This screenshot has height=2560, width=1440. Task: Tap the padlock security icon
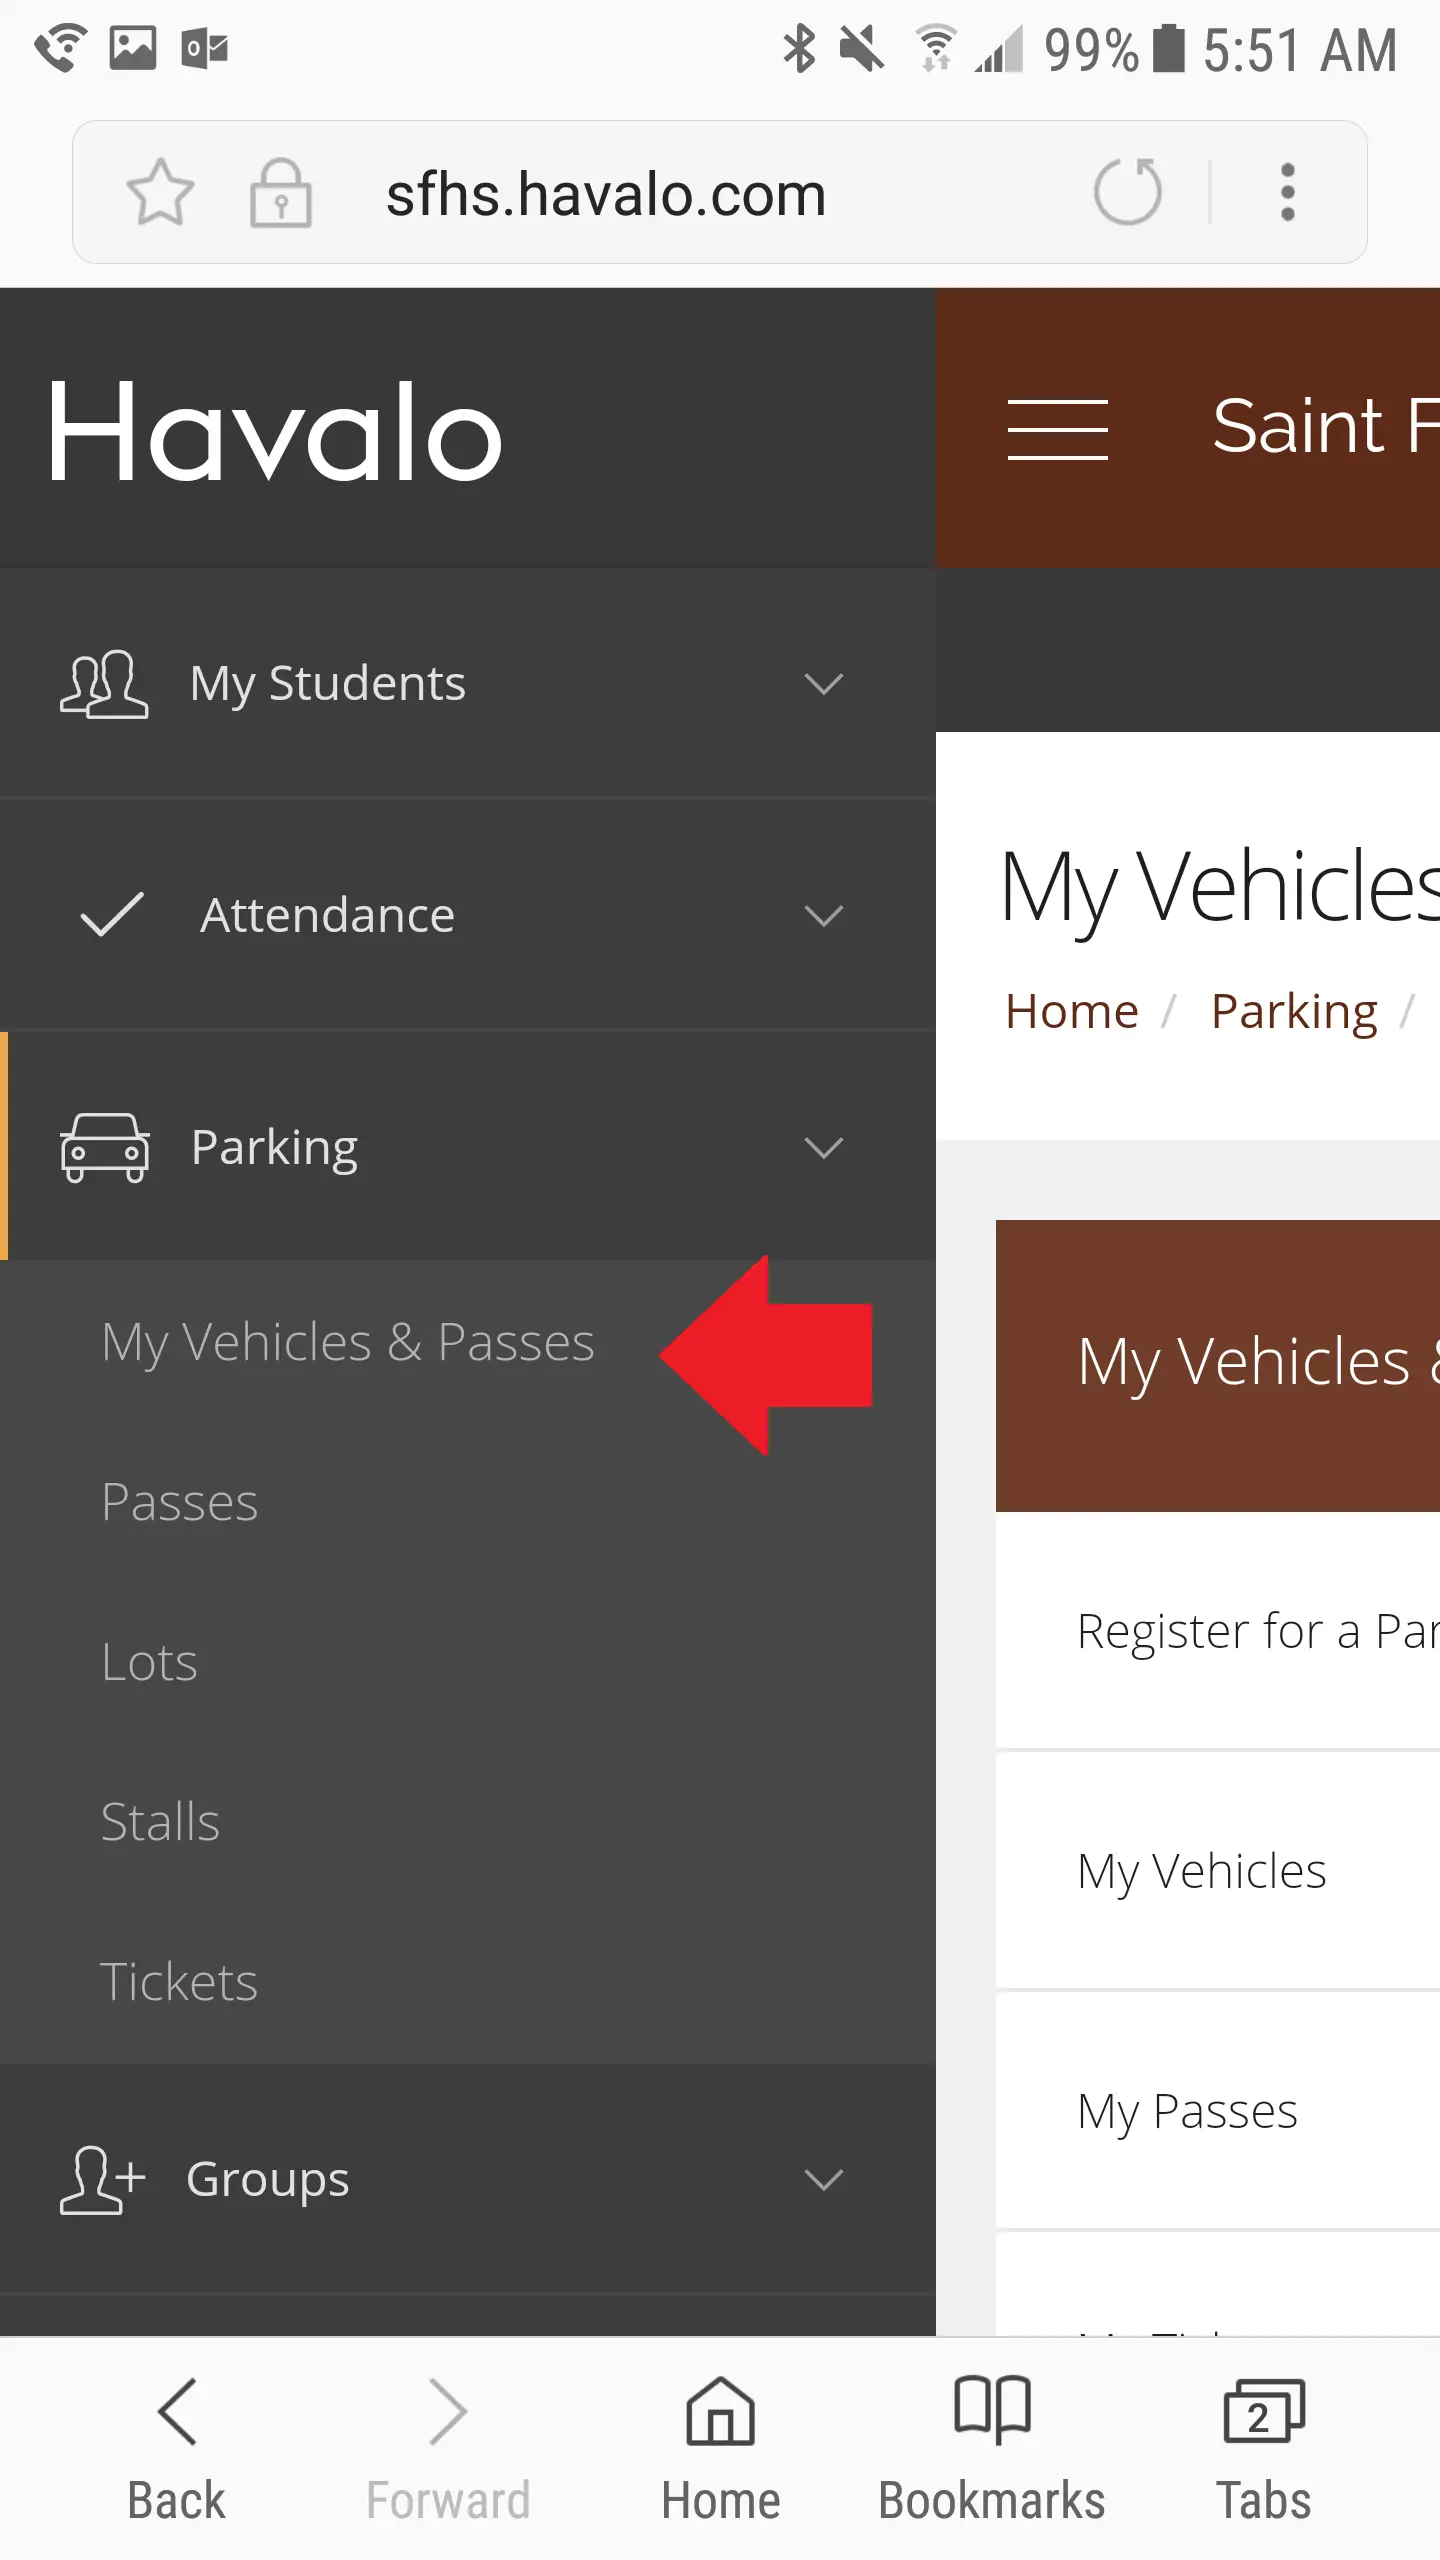click(x=281, y=192)
